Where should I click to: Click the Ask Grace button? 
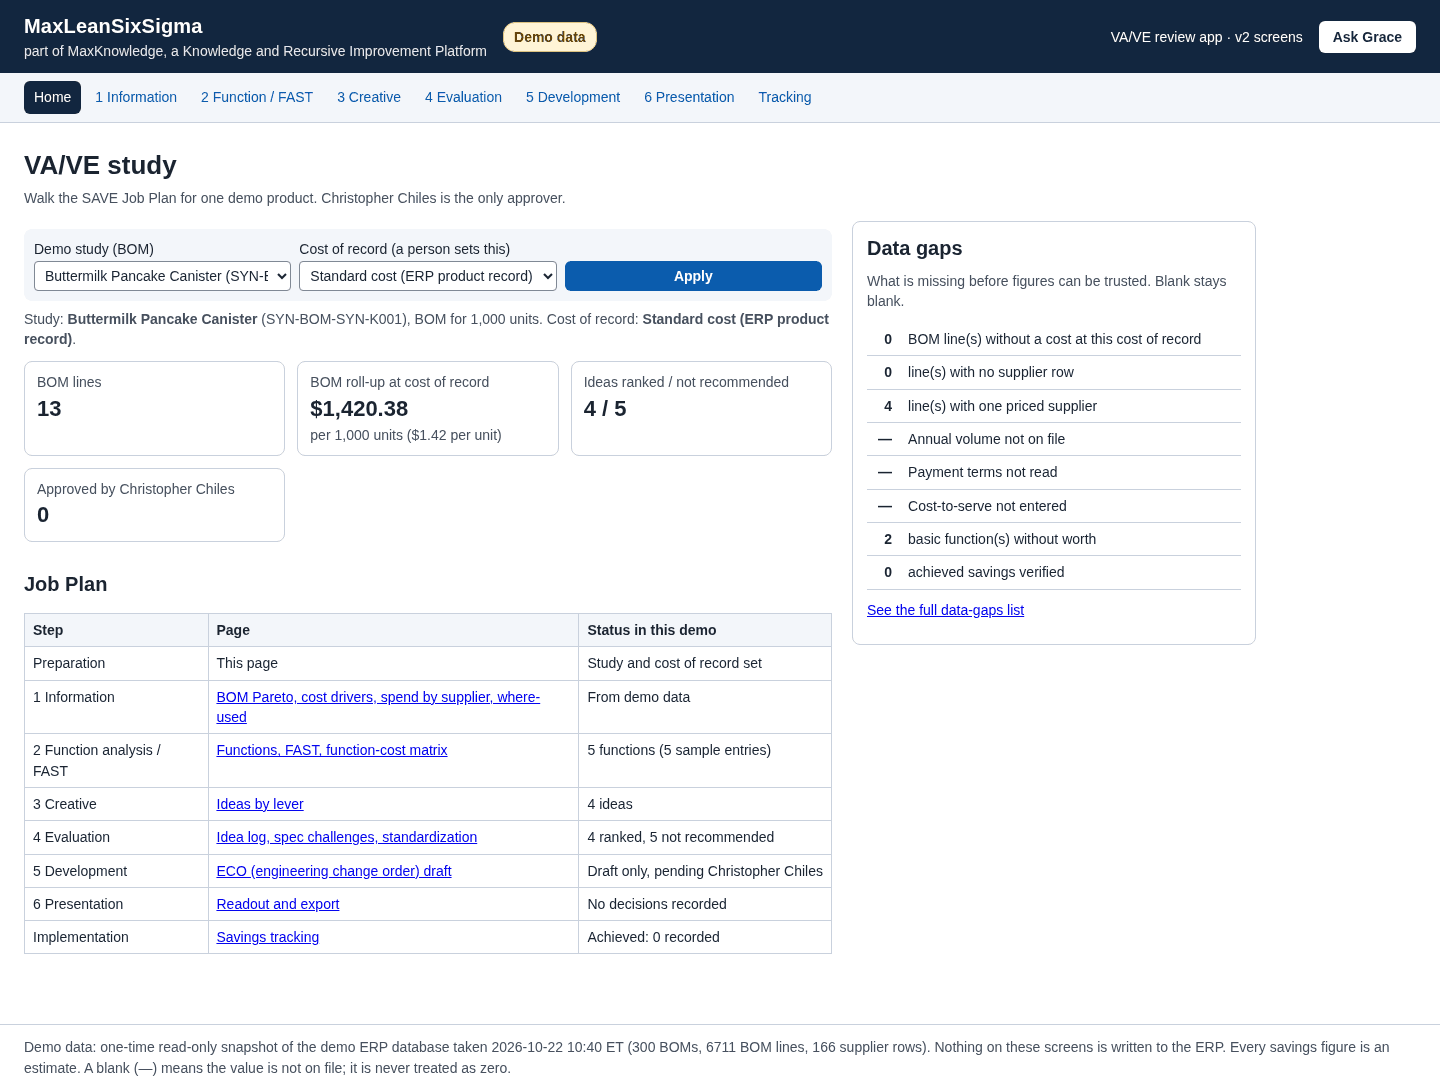pyautogui.click(x=1367, y=37)
